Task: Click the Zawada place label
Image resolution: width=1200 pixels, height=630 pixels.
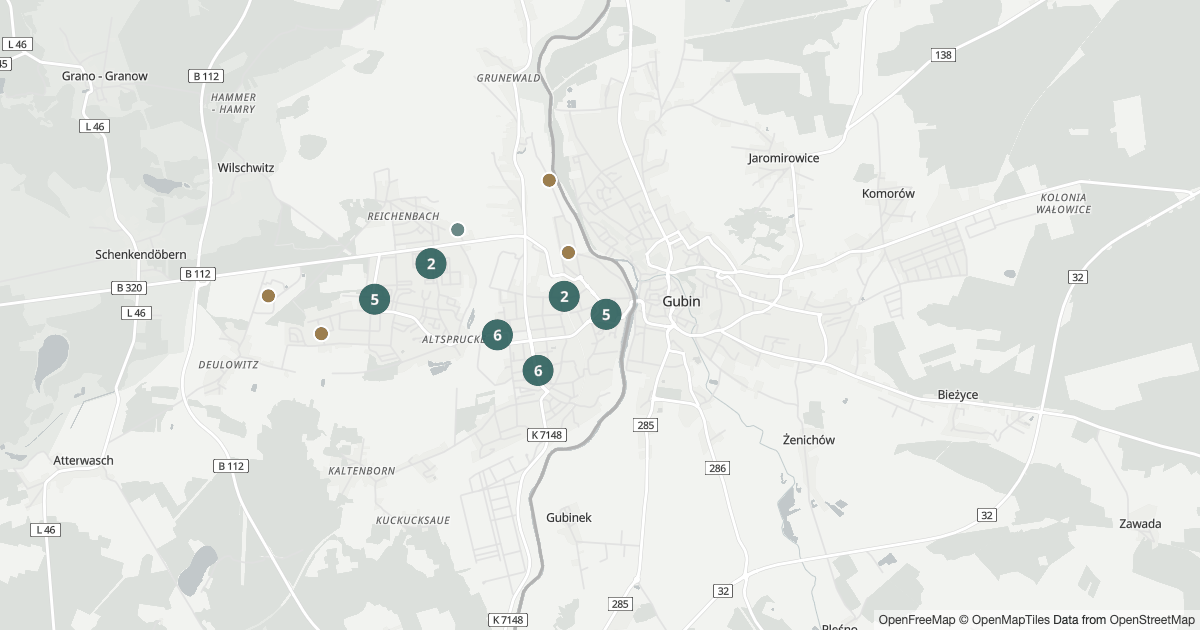Action: click(1140, 524)
